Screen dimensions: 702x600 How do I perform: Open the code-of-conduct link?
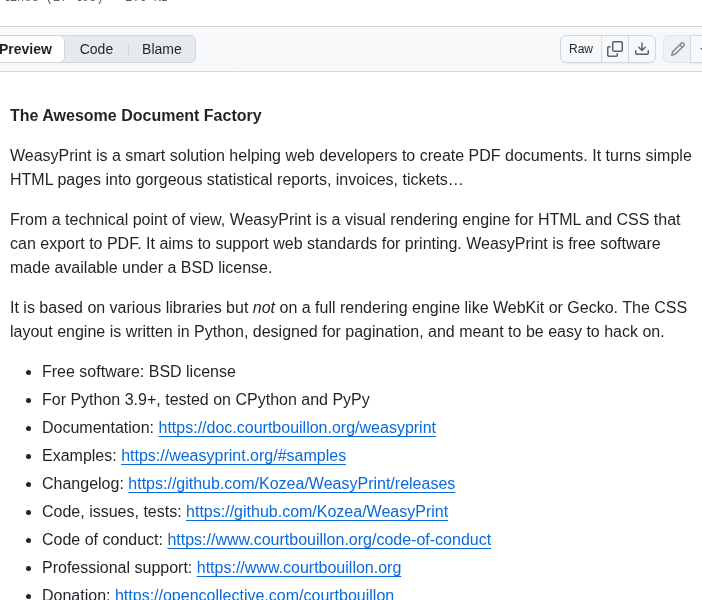(x=329, y=540)
